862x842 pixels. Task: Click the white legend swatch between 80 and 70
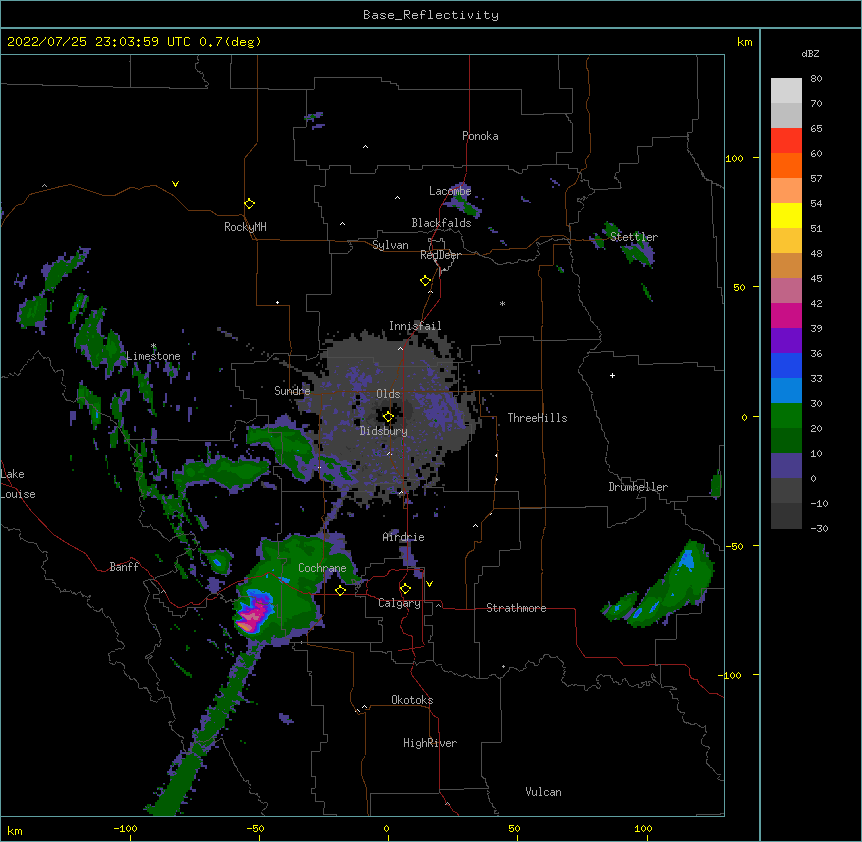(x=786, y=90)
